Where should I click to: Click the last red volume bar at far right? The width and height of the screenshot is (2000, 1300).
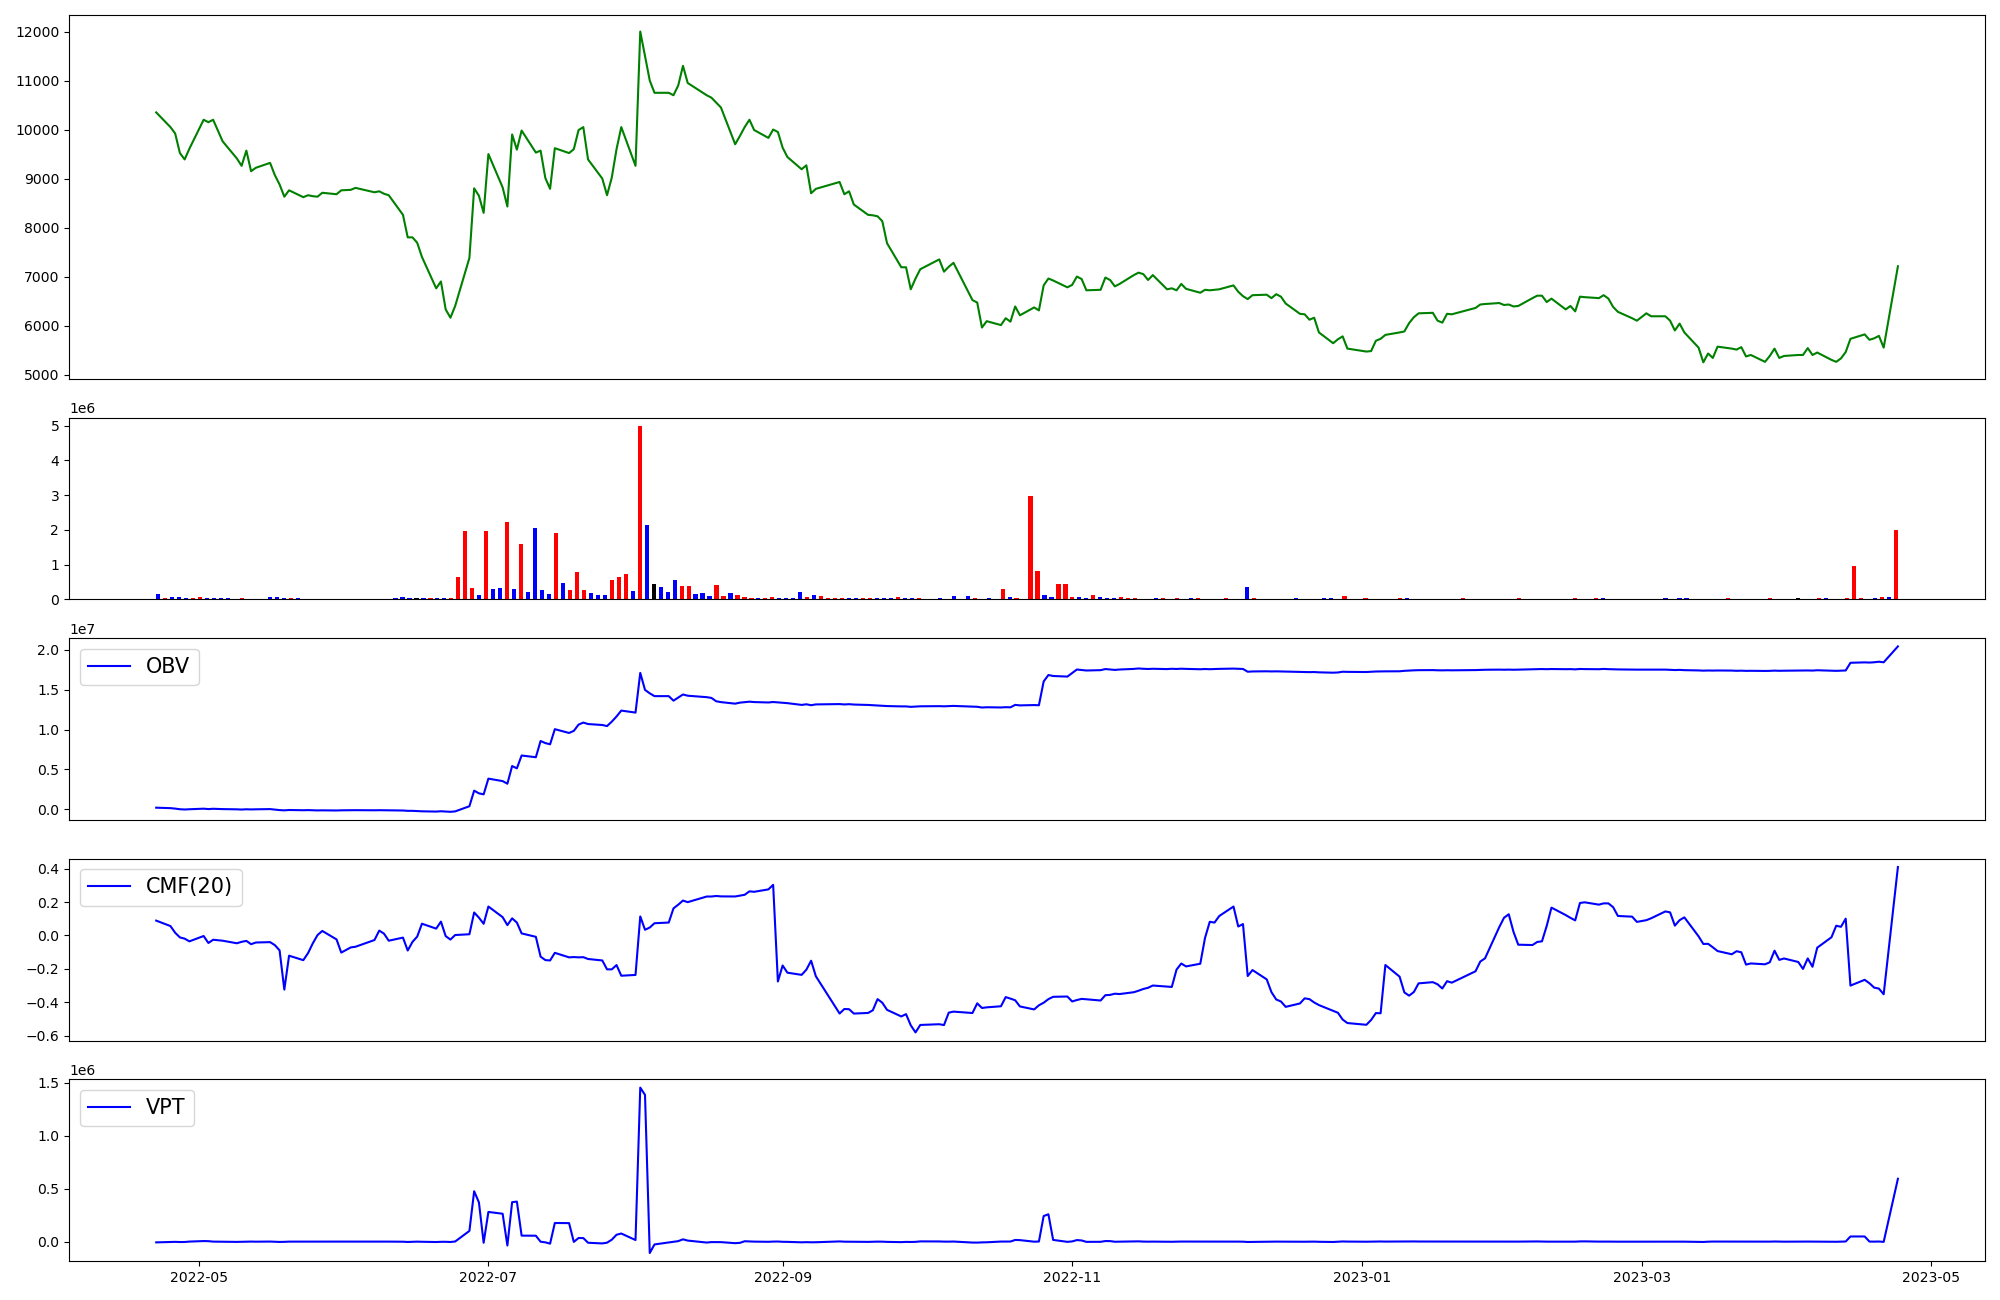tap(1896, 565)
